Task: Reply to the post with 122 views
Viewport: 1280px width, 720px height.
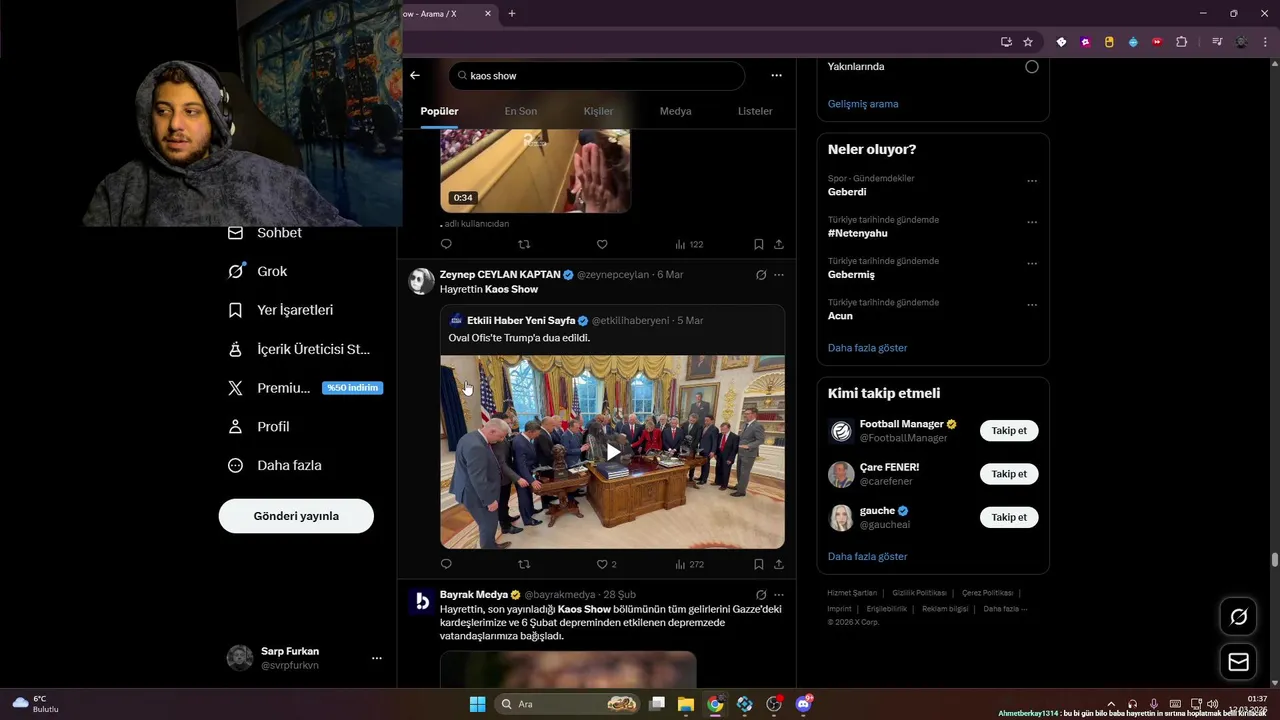Action: tap(446, 244)
